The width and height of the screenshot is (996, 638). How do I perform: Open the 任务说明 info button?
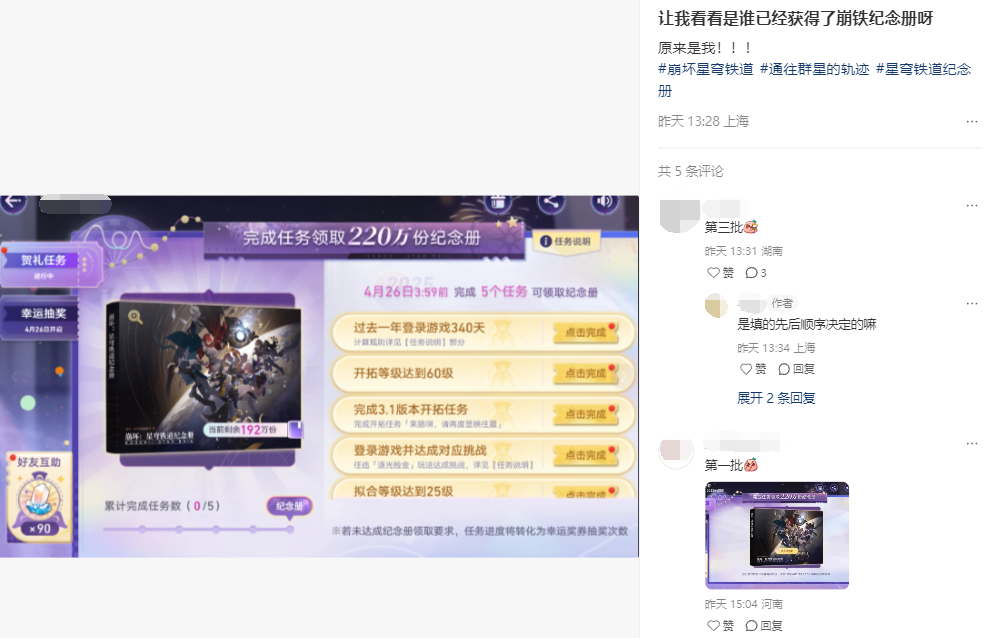[x=566, y=241]
